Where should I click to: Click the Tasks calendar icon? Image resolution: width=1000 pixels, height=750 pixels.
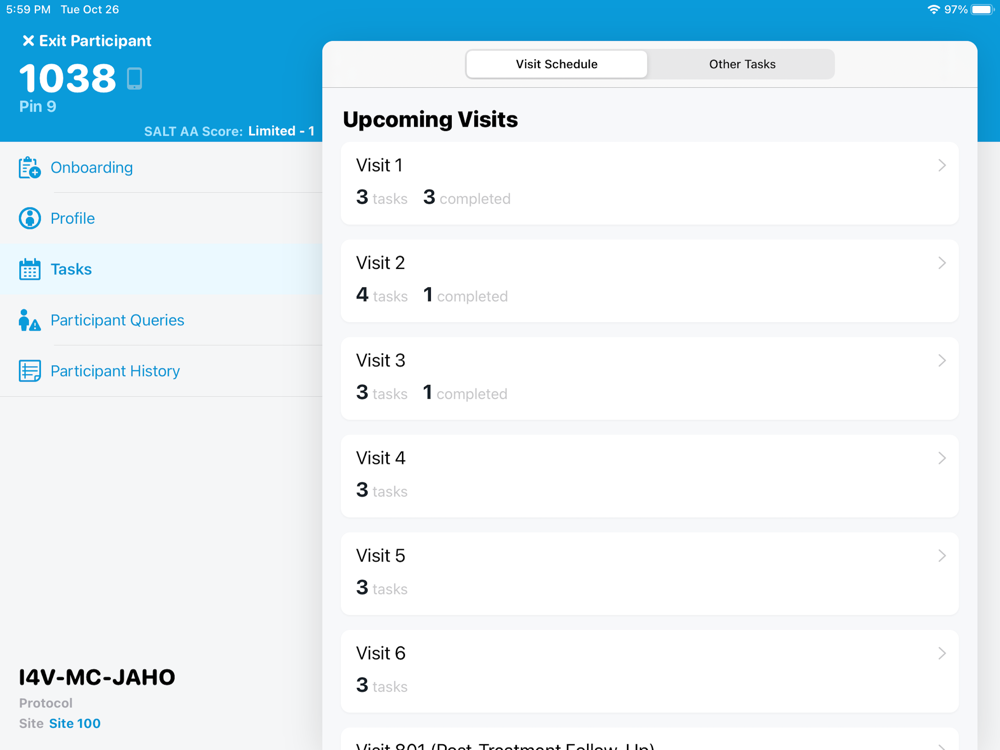29,269
